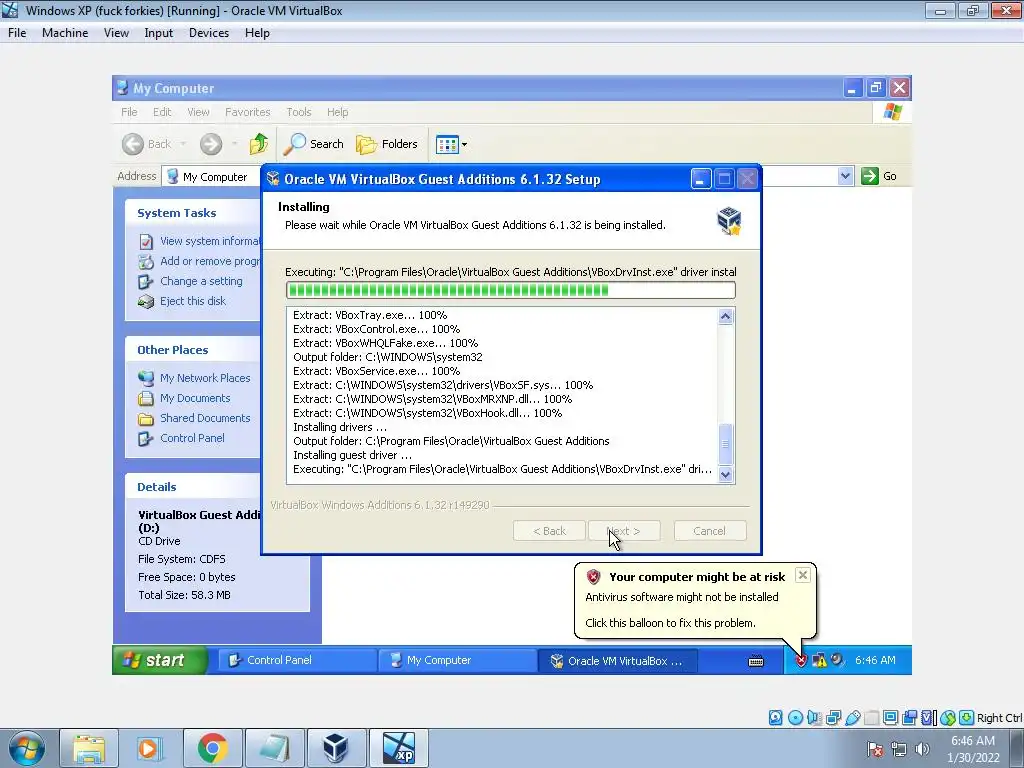The image size is (1024, 768).
Task: Click VirtualBox audio indicator icon
Action: coord(814,718)
